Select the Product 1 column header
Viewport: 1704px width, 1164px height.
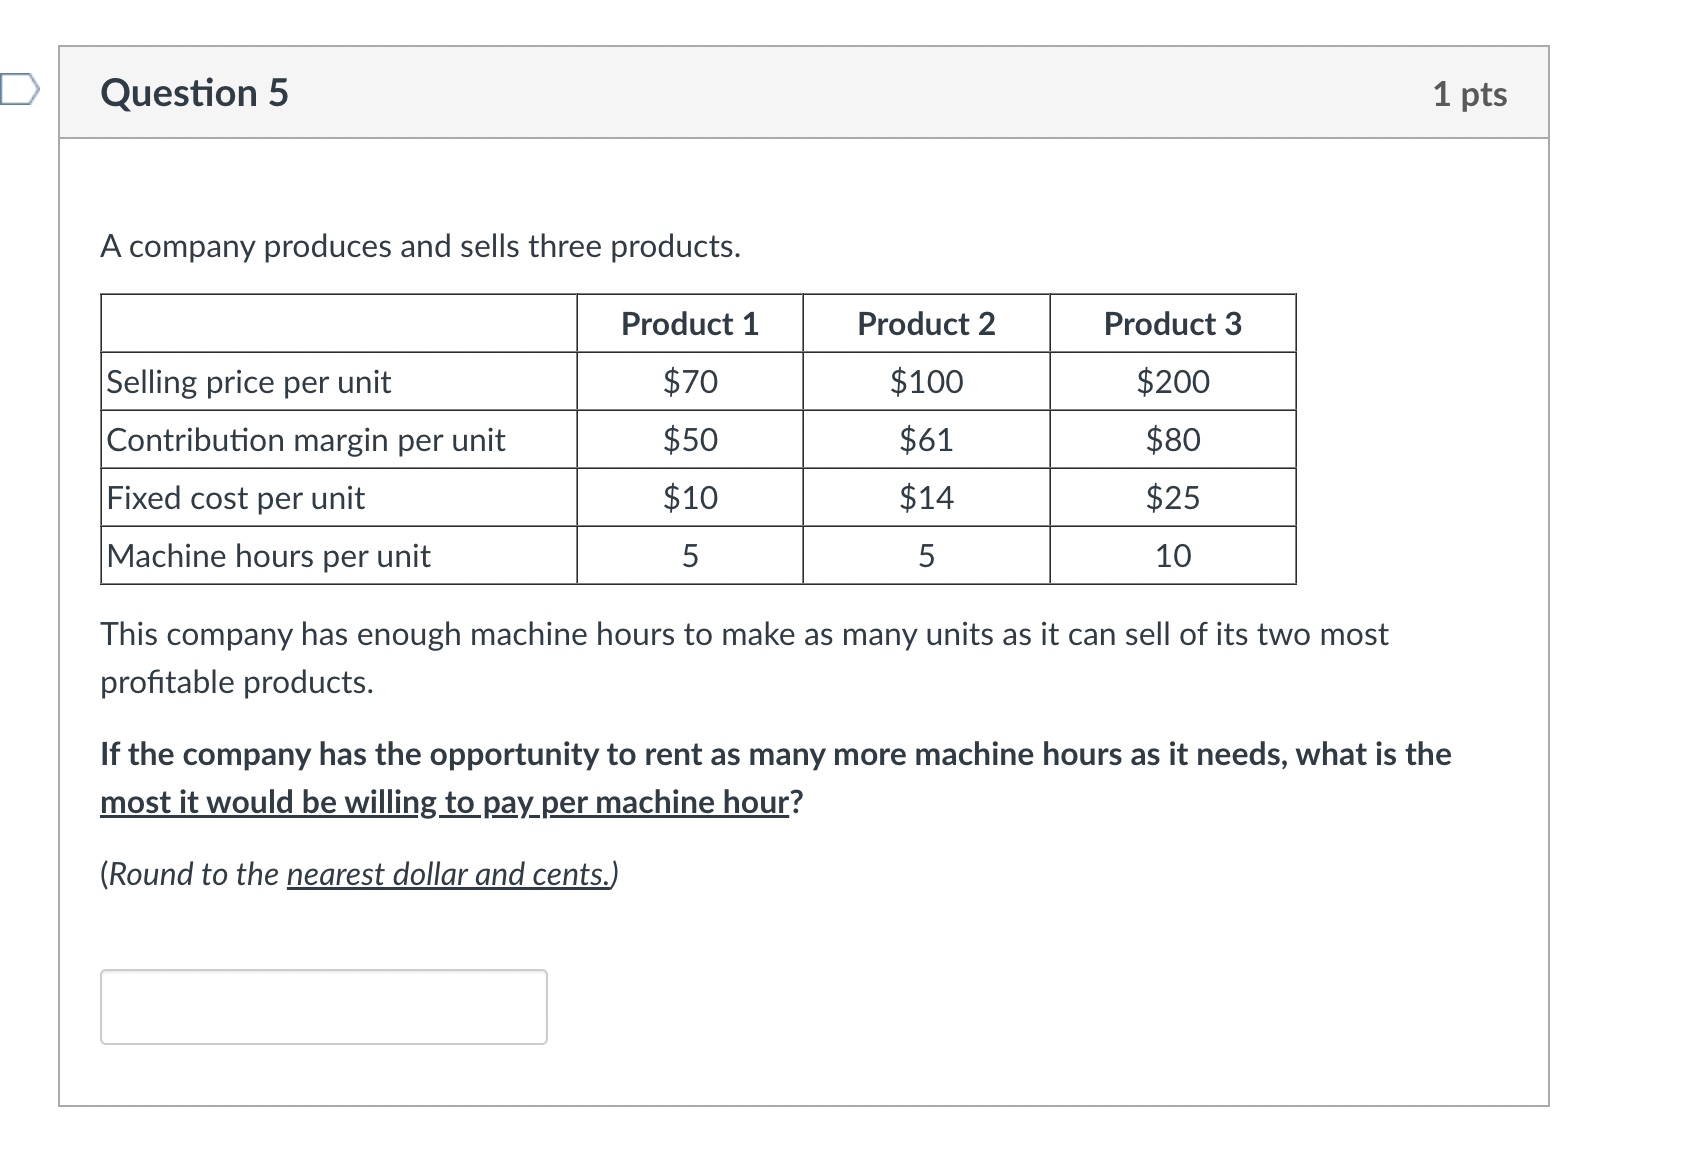tap(690, 323)
